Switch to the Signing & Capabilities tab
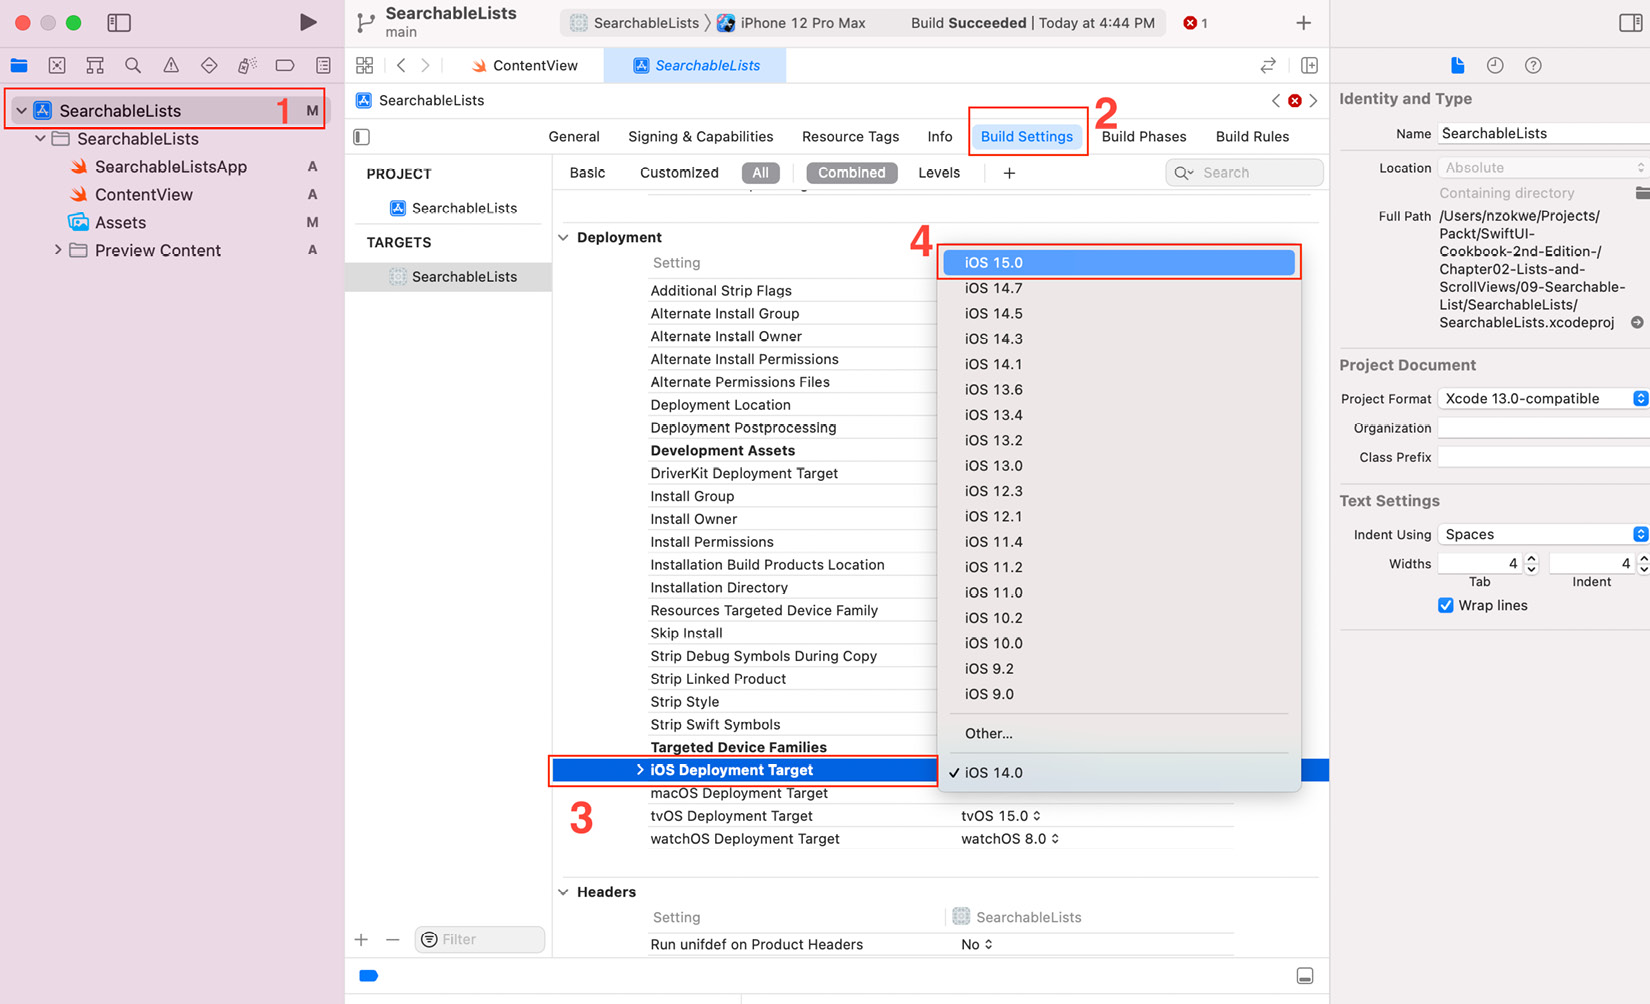This screenshot has height=1004, width=1650. pyautogui.click(x=701, y=136)
